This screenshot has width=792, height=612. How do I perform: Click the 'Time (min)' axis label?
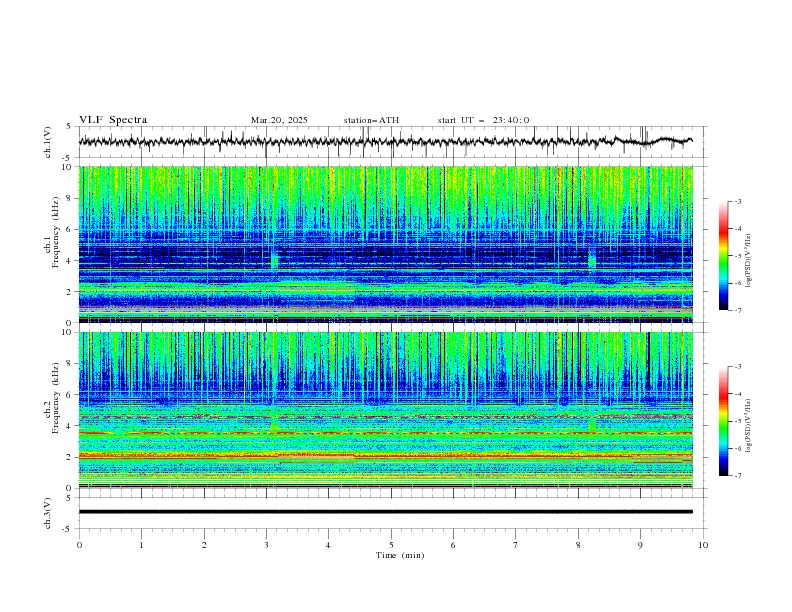400,555
